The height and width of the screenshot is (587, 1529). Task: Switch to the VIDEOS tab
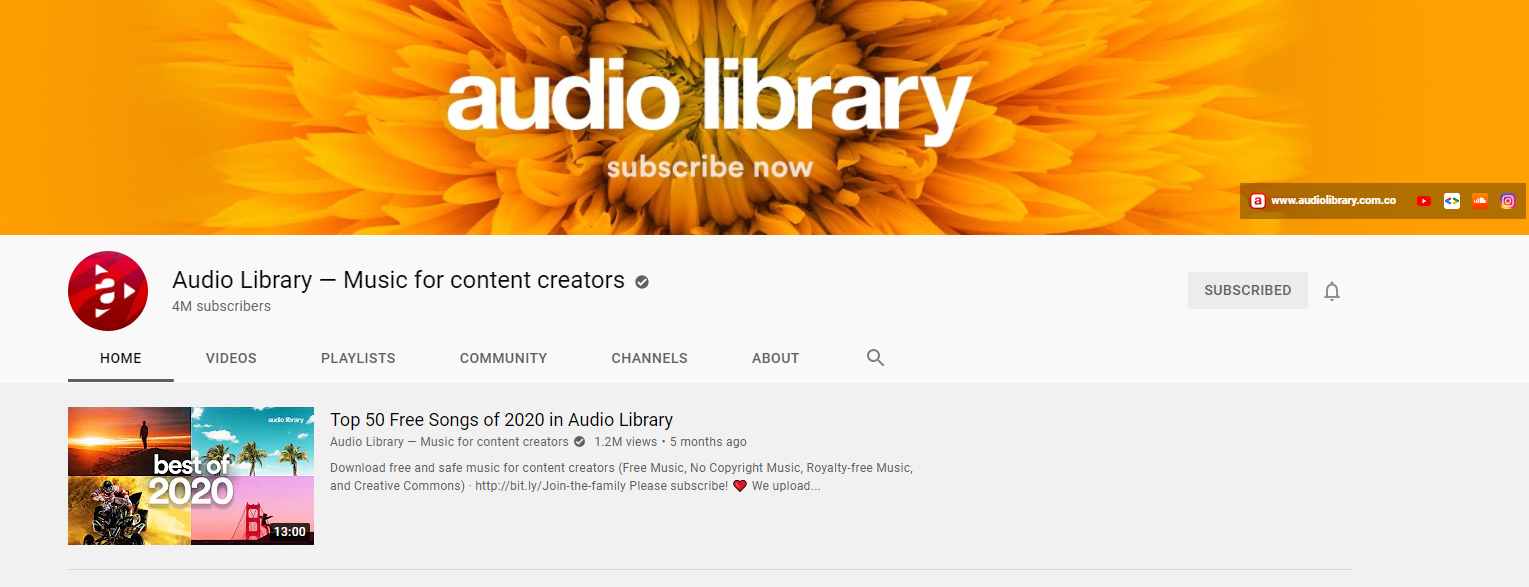pyautogui.click(x=231, y=358)
